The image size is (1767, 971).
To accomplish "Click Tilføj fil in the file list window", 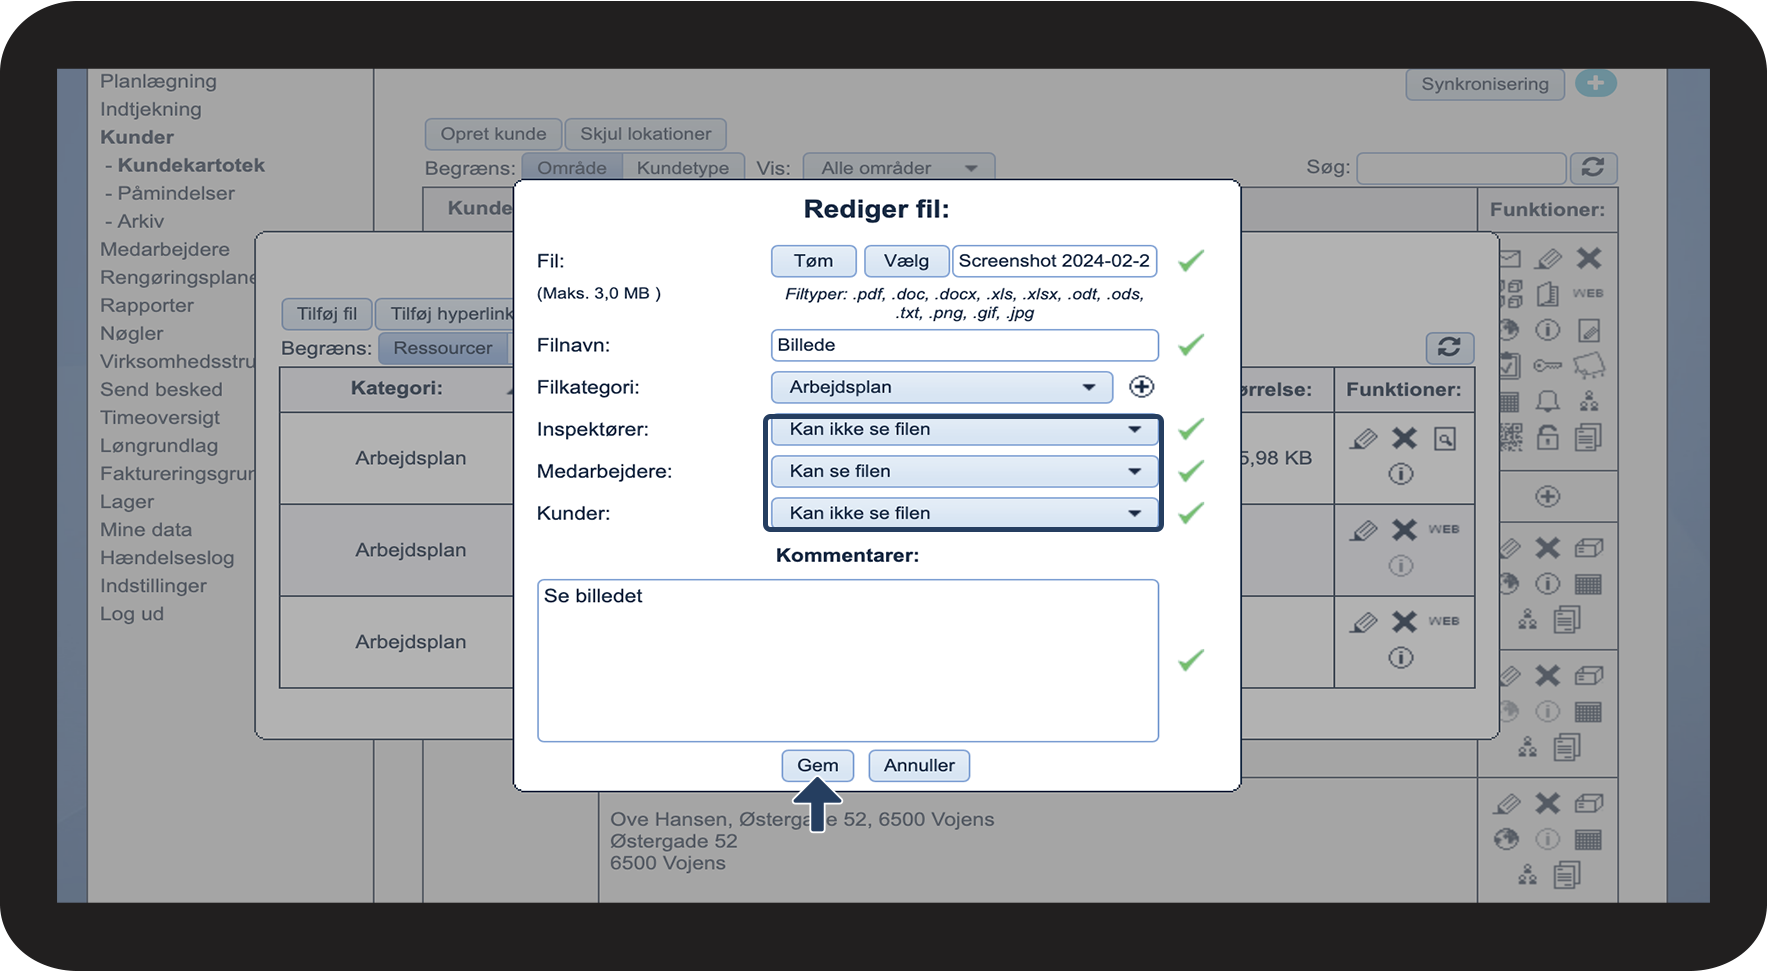I will click(326, 314).
